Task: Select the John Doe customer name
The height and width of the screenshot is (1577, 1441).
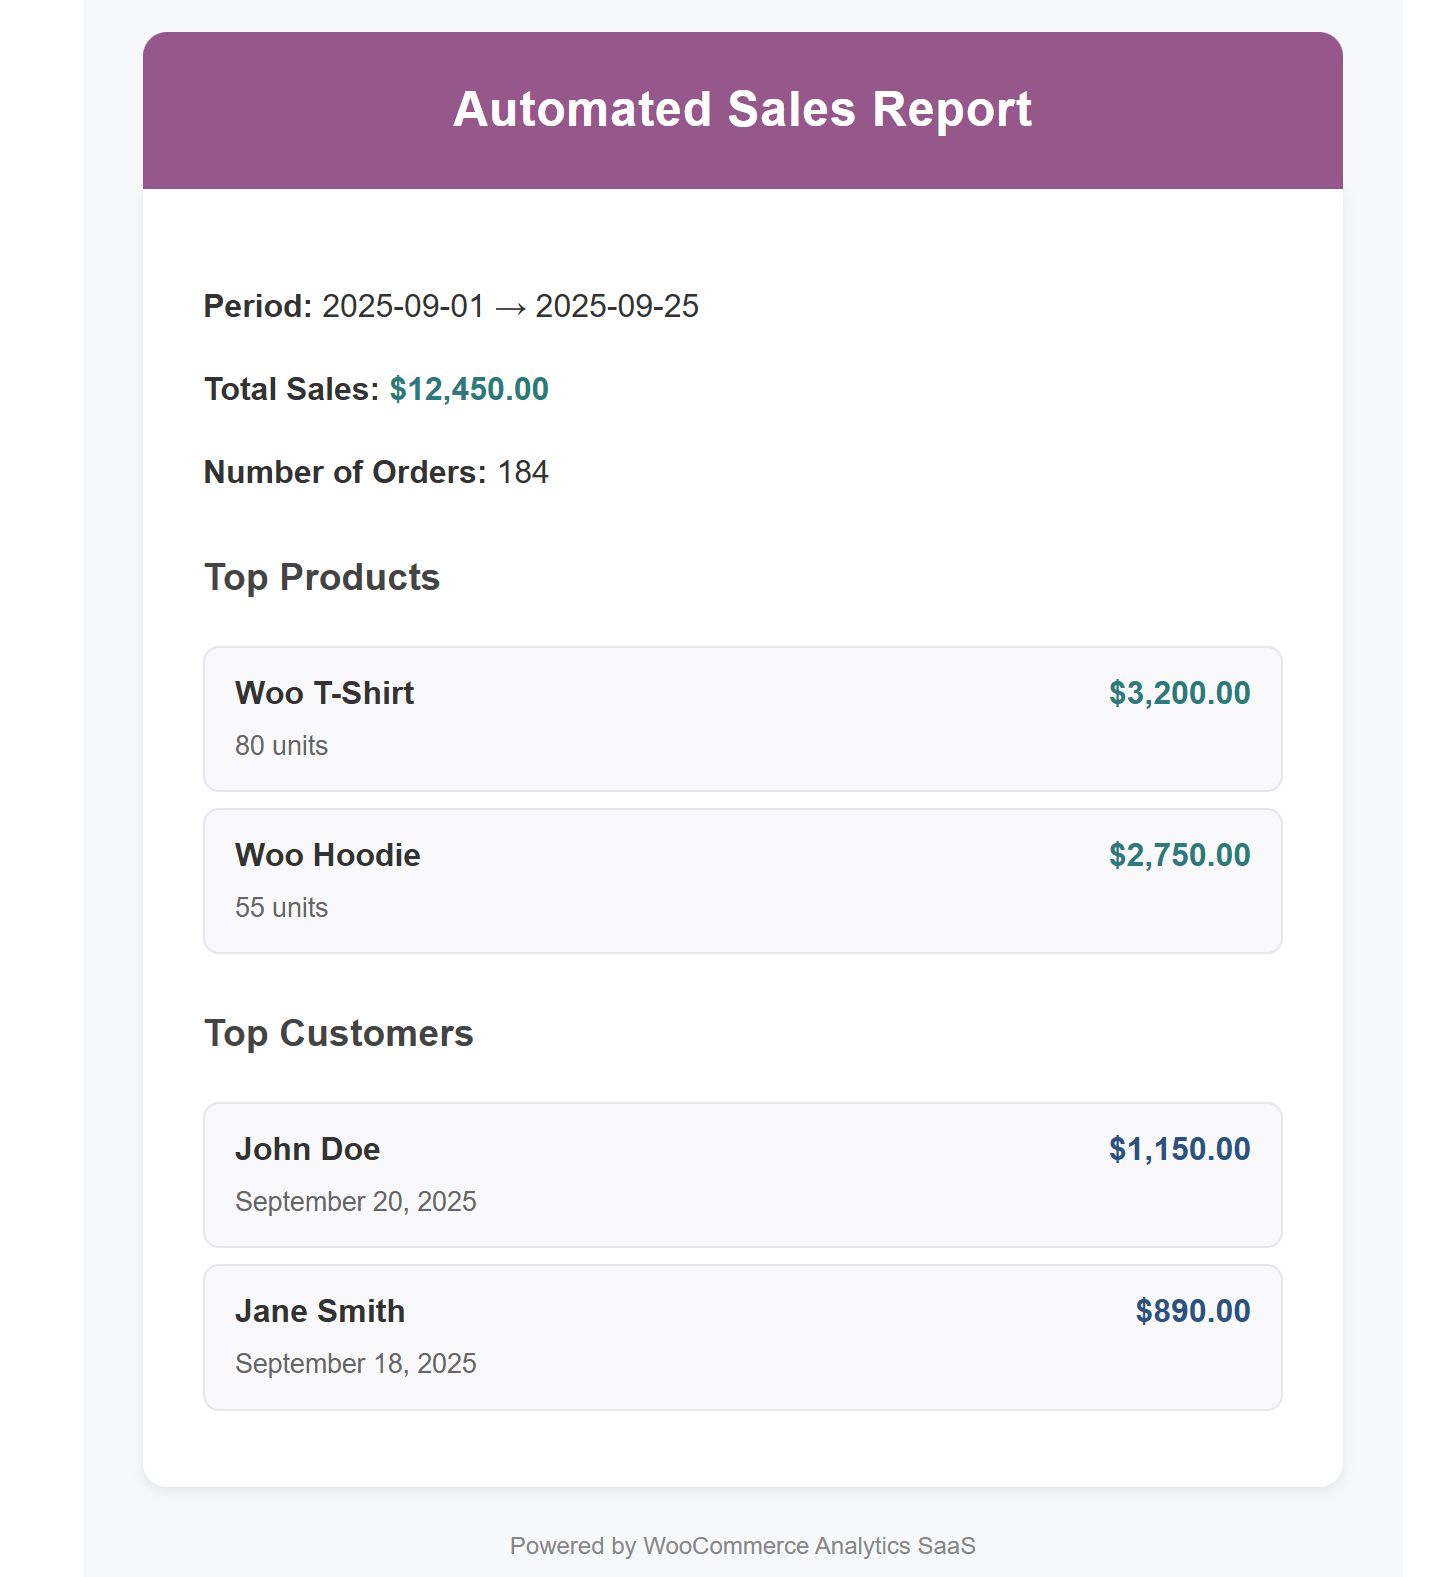Action: click(307, 1149)
